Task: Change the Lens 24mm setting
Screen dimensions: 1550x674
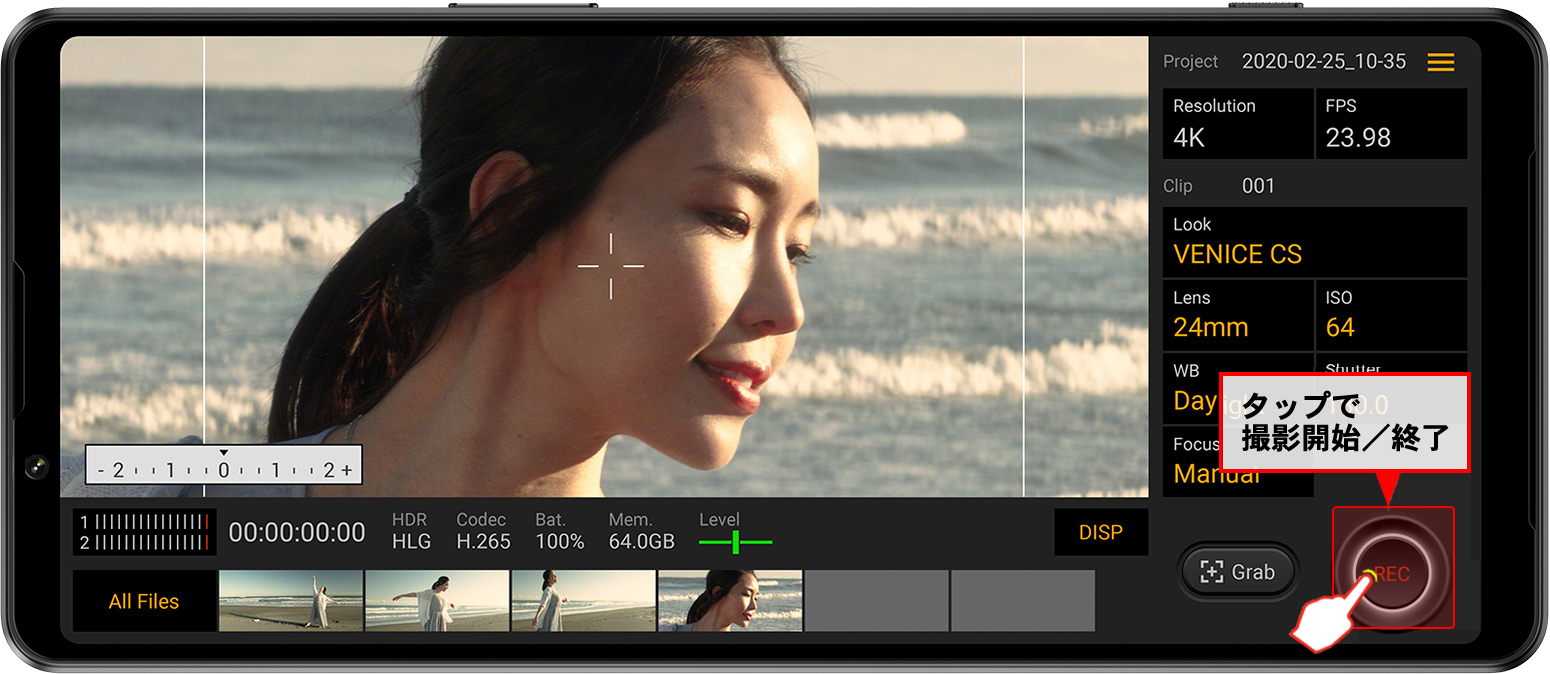Action: coord(1237,315)
